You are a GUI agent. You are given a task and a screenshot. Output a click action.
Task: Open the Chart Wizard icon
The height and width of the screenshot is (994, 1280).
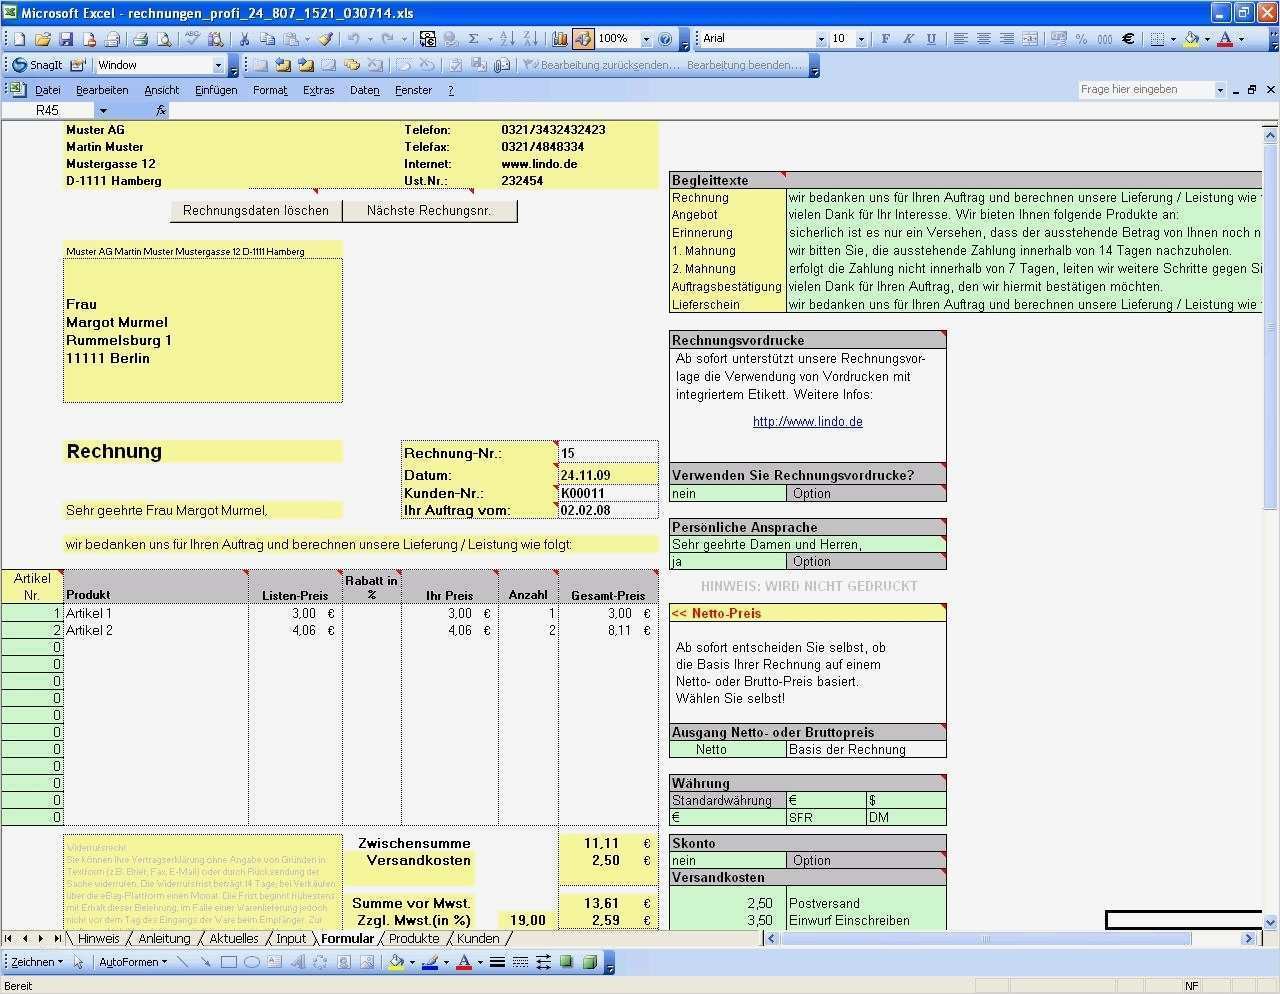click(x=559, y=38)
